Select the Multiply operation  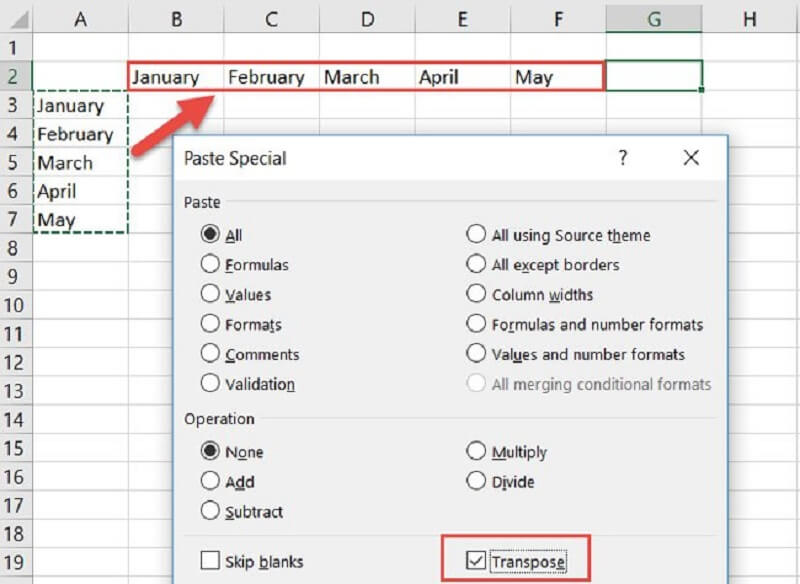click(477, 452)
